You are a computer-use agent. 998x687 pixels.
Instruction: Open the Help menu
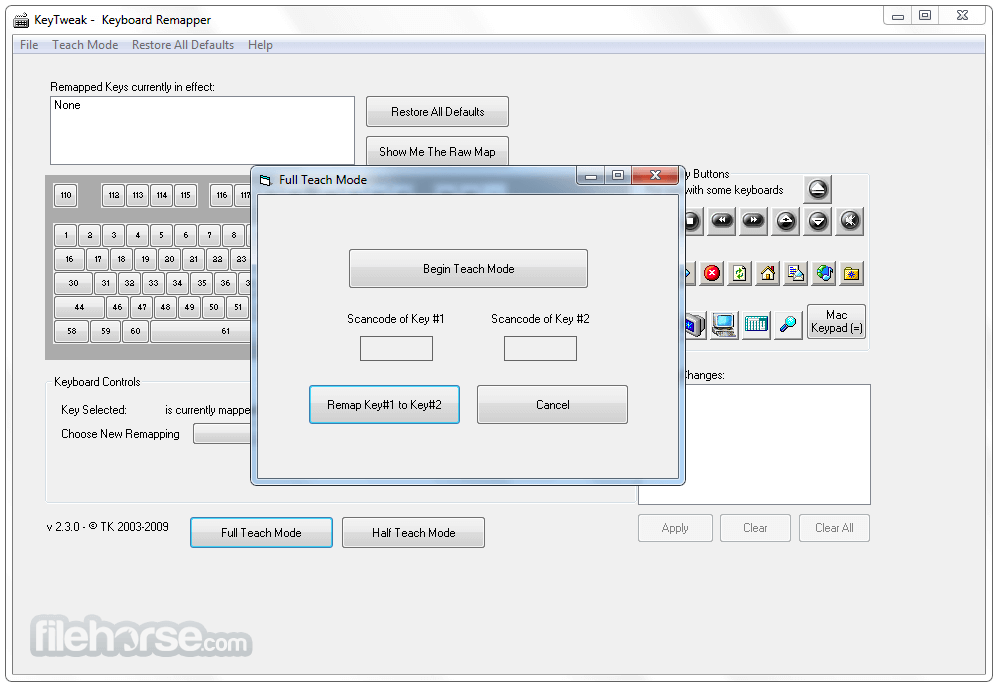click(260, 45)
